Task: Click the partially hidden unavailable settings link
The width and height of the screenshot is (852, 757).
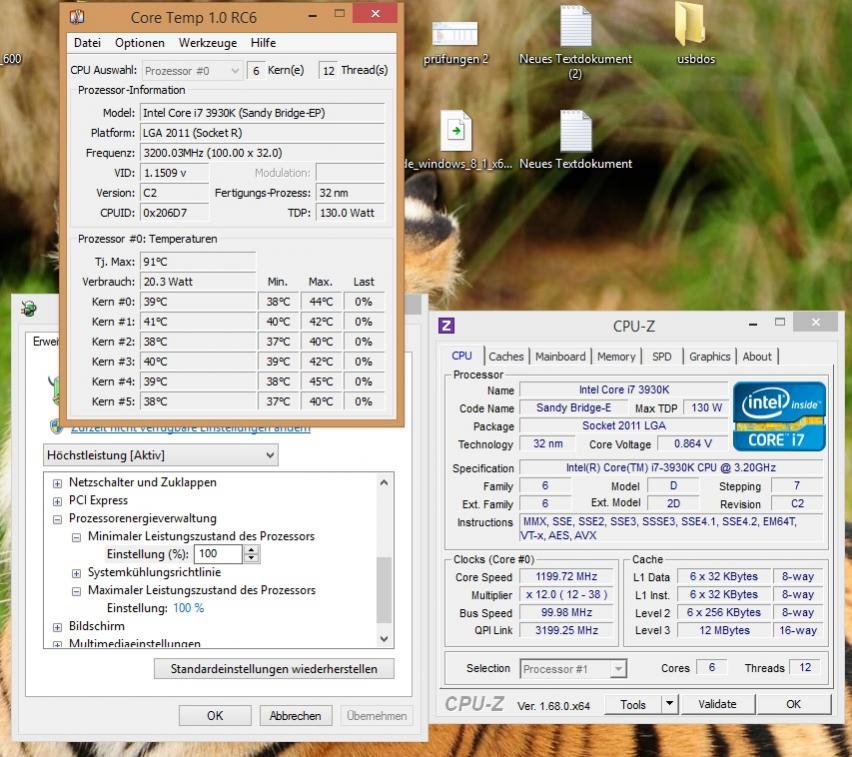Action: click(191, 428)
